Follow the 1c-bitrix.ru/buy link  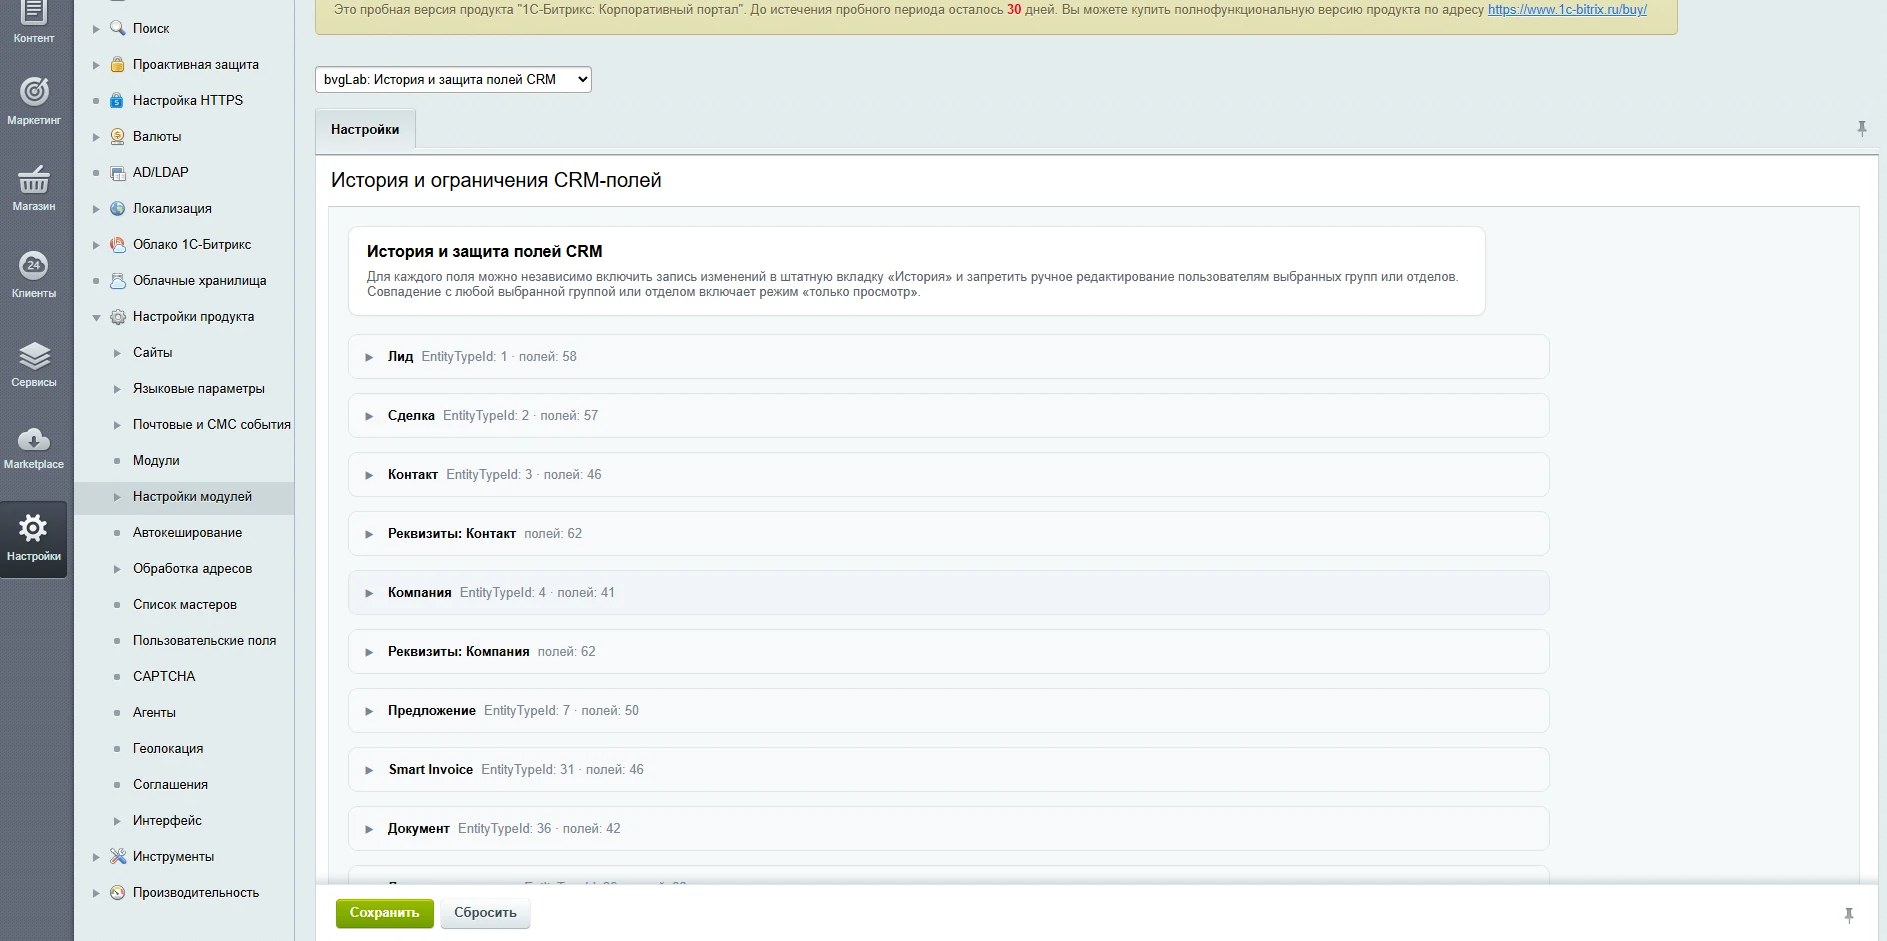tap(1567, 9)
